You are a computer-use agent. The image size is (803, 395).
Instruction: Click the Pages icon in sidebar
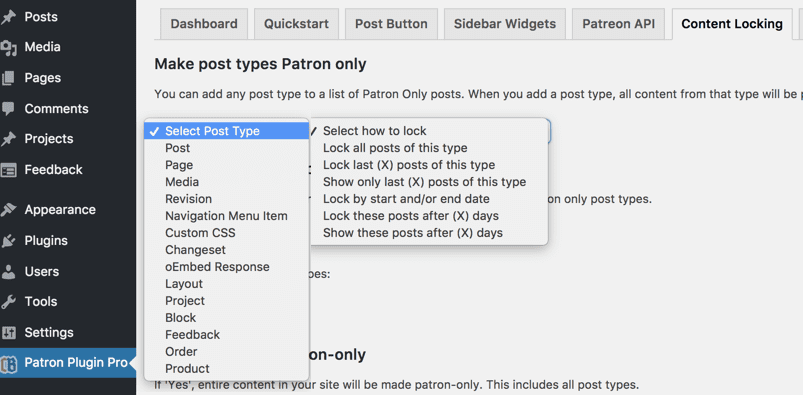(8, 78)
